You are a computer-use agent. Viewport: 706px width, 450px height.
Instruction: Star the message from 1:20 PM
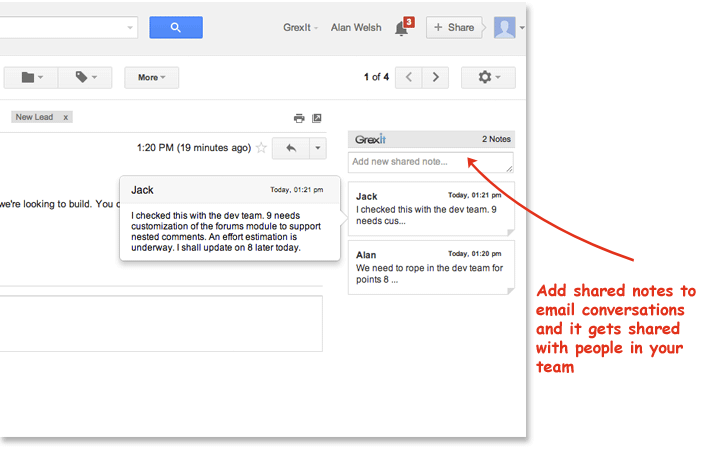[x=261, y=148]
